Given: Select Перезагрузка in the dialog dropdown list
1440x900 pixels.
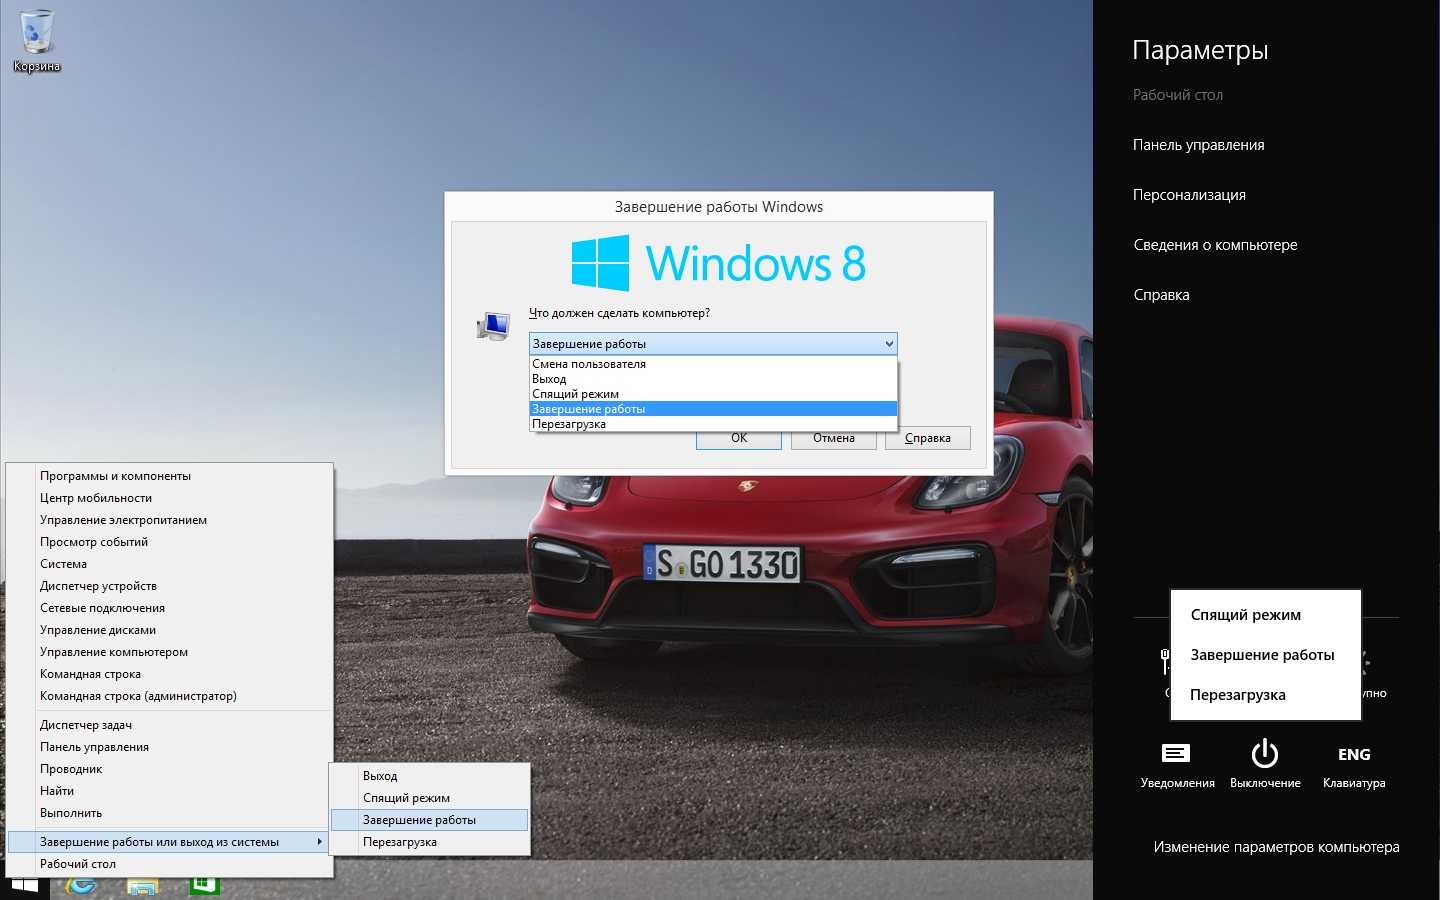Looking at the screenshot, I should [x=569, y=424].
